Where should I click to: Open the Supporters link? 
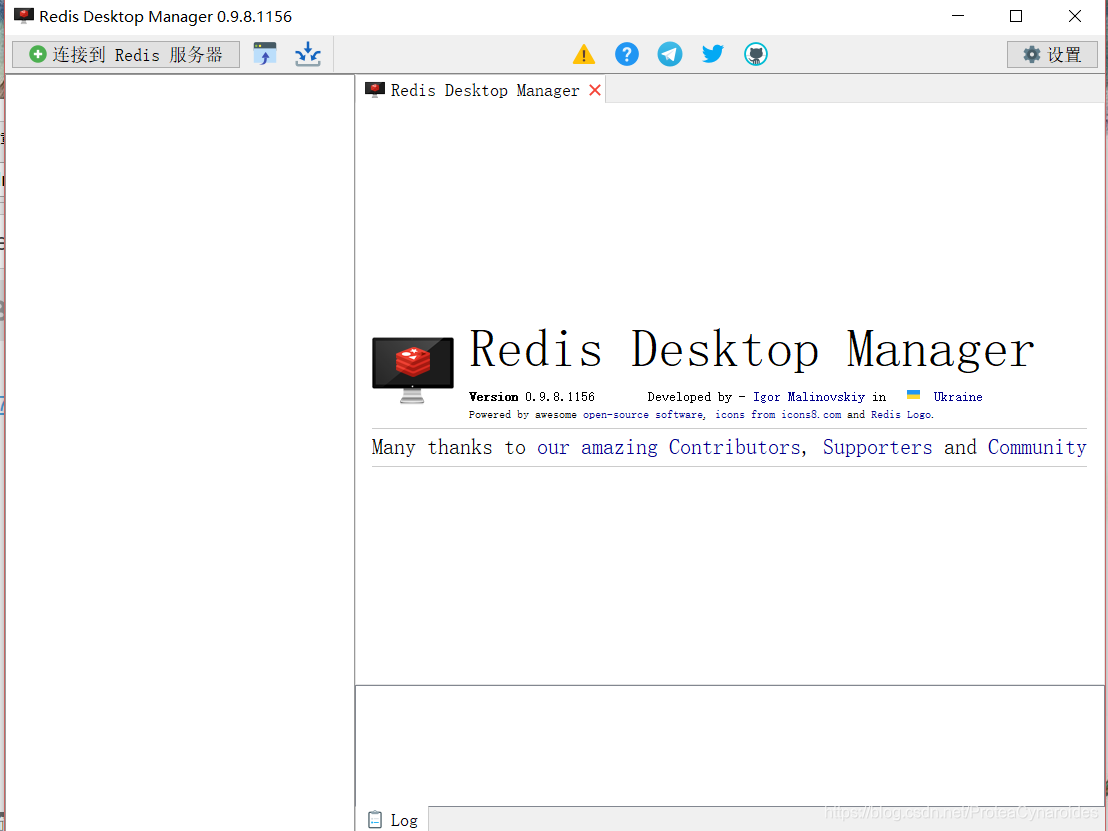click(878, 447)
